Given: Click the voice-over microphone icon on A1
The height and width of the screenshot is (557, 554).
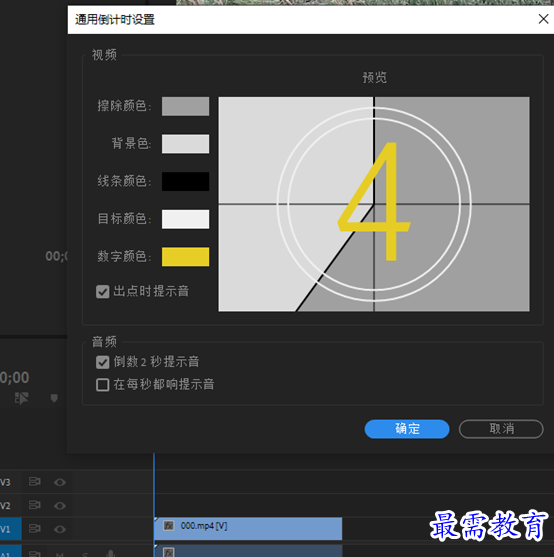Looking at the screenshot, I should pyautogui.click(x=110, y=553).
